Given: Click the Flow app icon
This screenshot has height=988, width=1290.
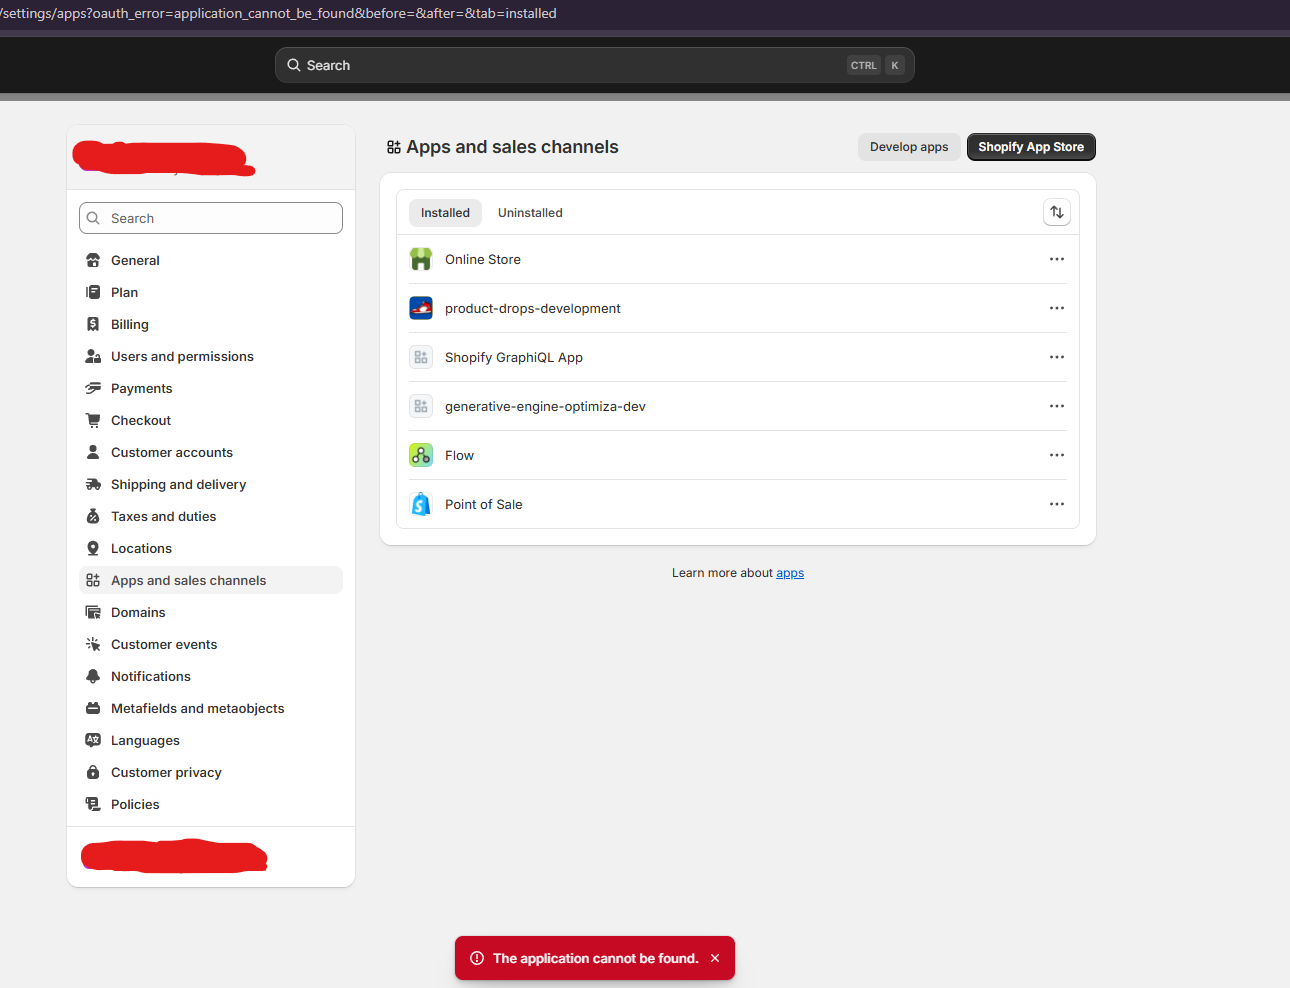Looking at the screenshot, I should [x=421, y=455].
